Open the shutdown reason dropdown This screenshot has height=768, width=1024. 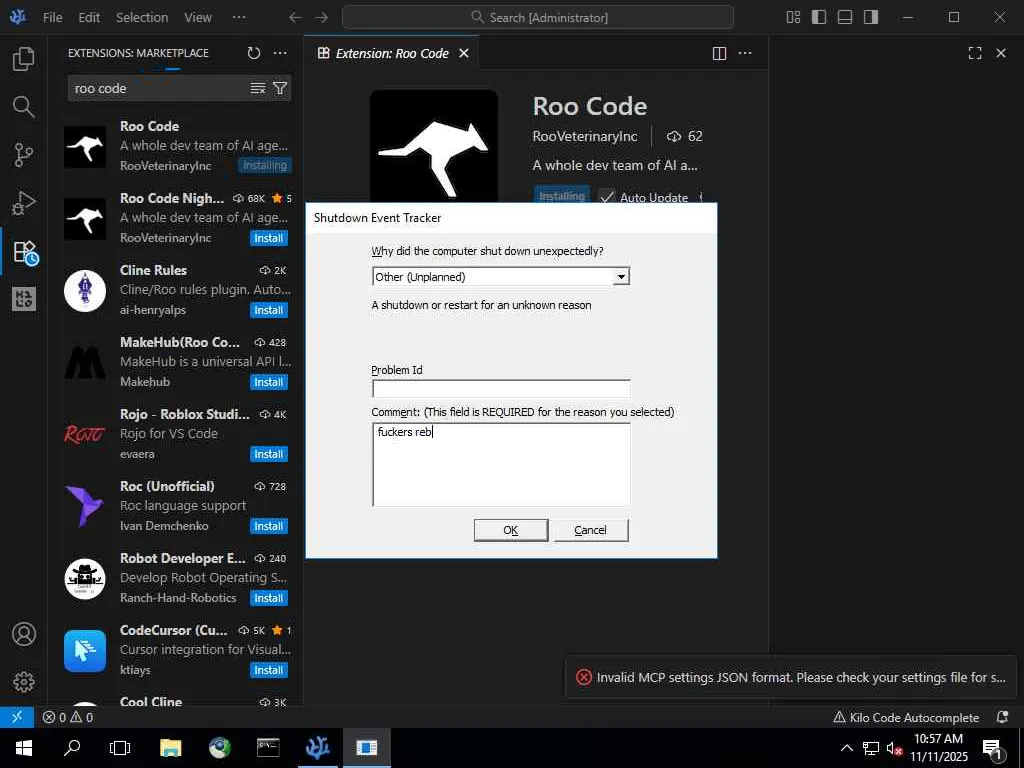click(x=621, y=277)
